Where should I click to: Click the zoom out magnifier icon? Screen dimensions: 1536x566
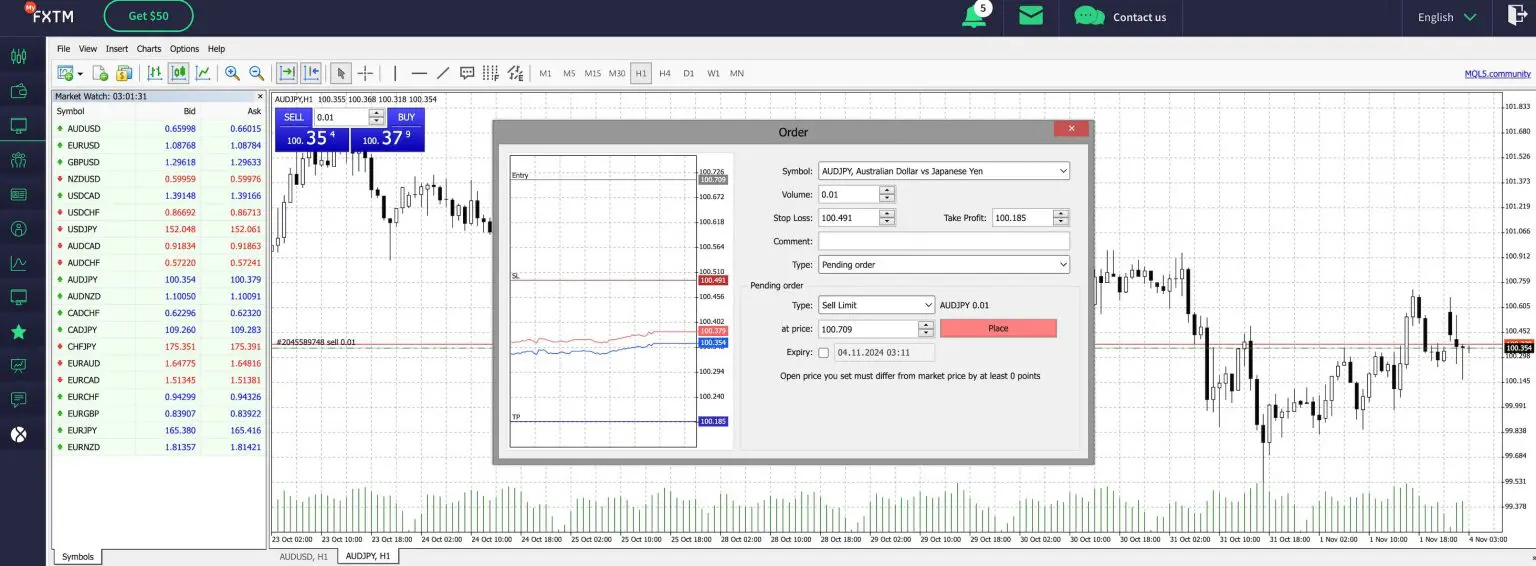(x=256, y=73)
